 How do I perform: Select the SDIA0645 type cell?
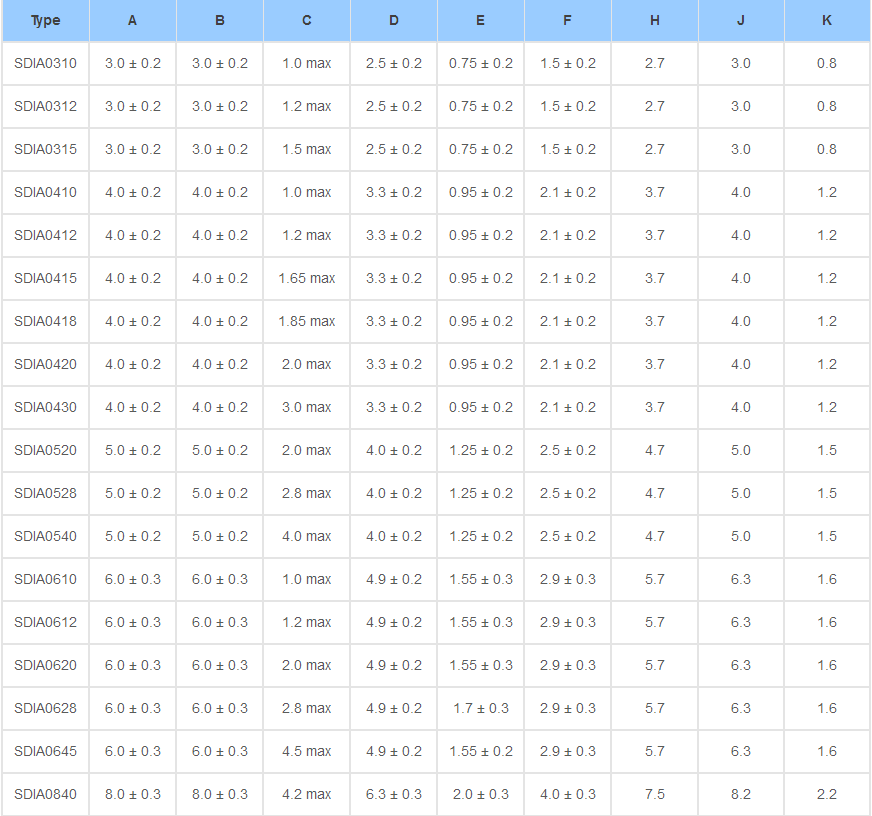(x=46, y=751)
